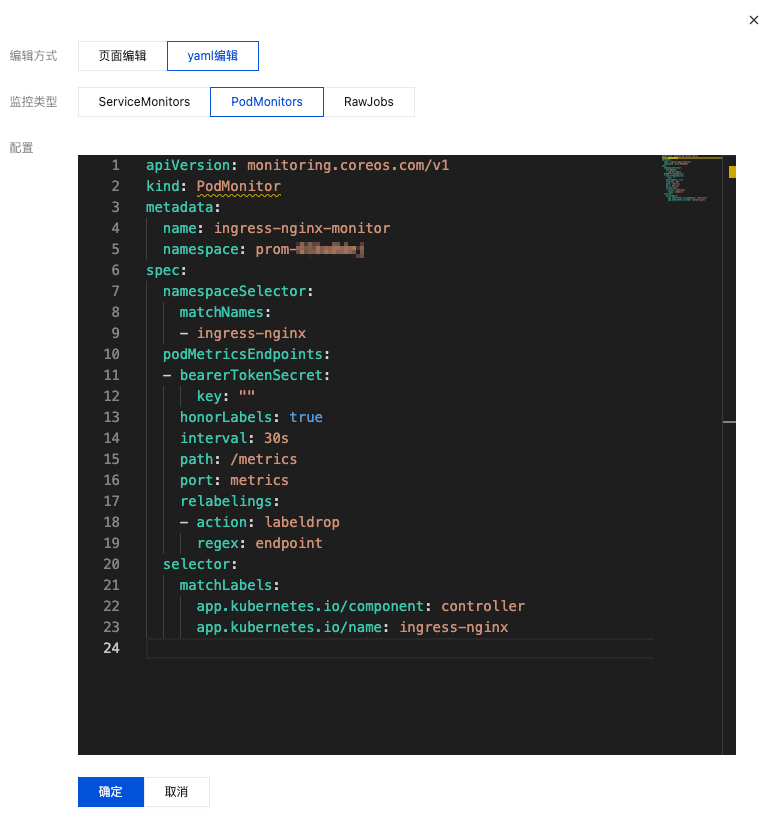Click the name value ingress-nginx-monitor

302,228
